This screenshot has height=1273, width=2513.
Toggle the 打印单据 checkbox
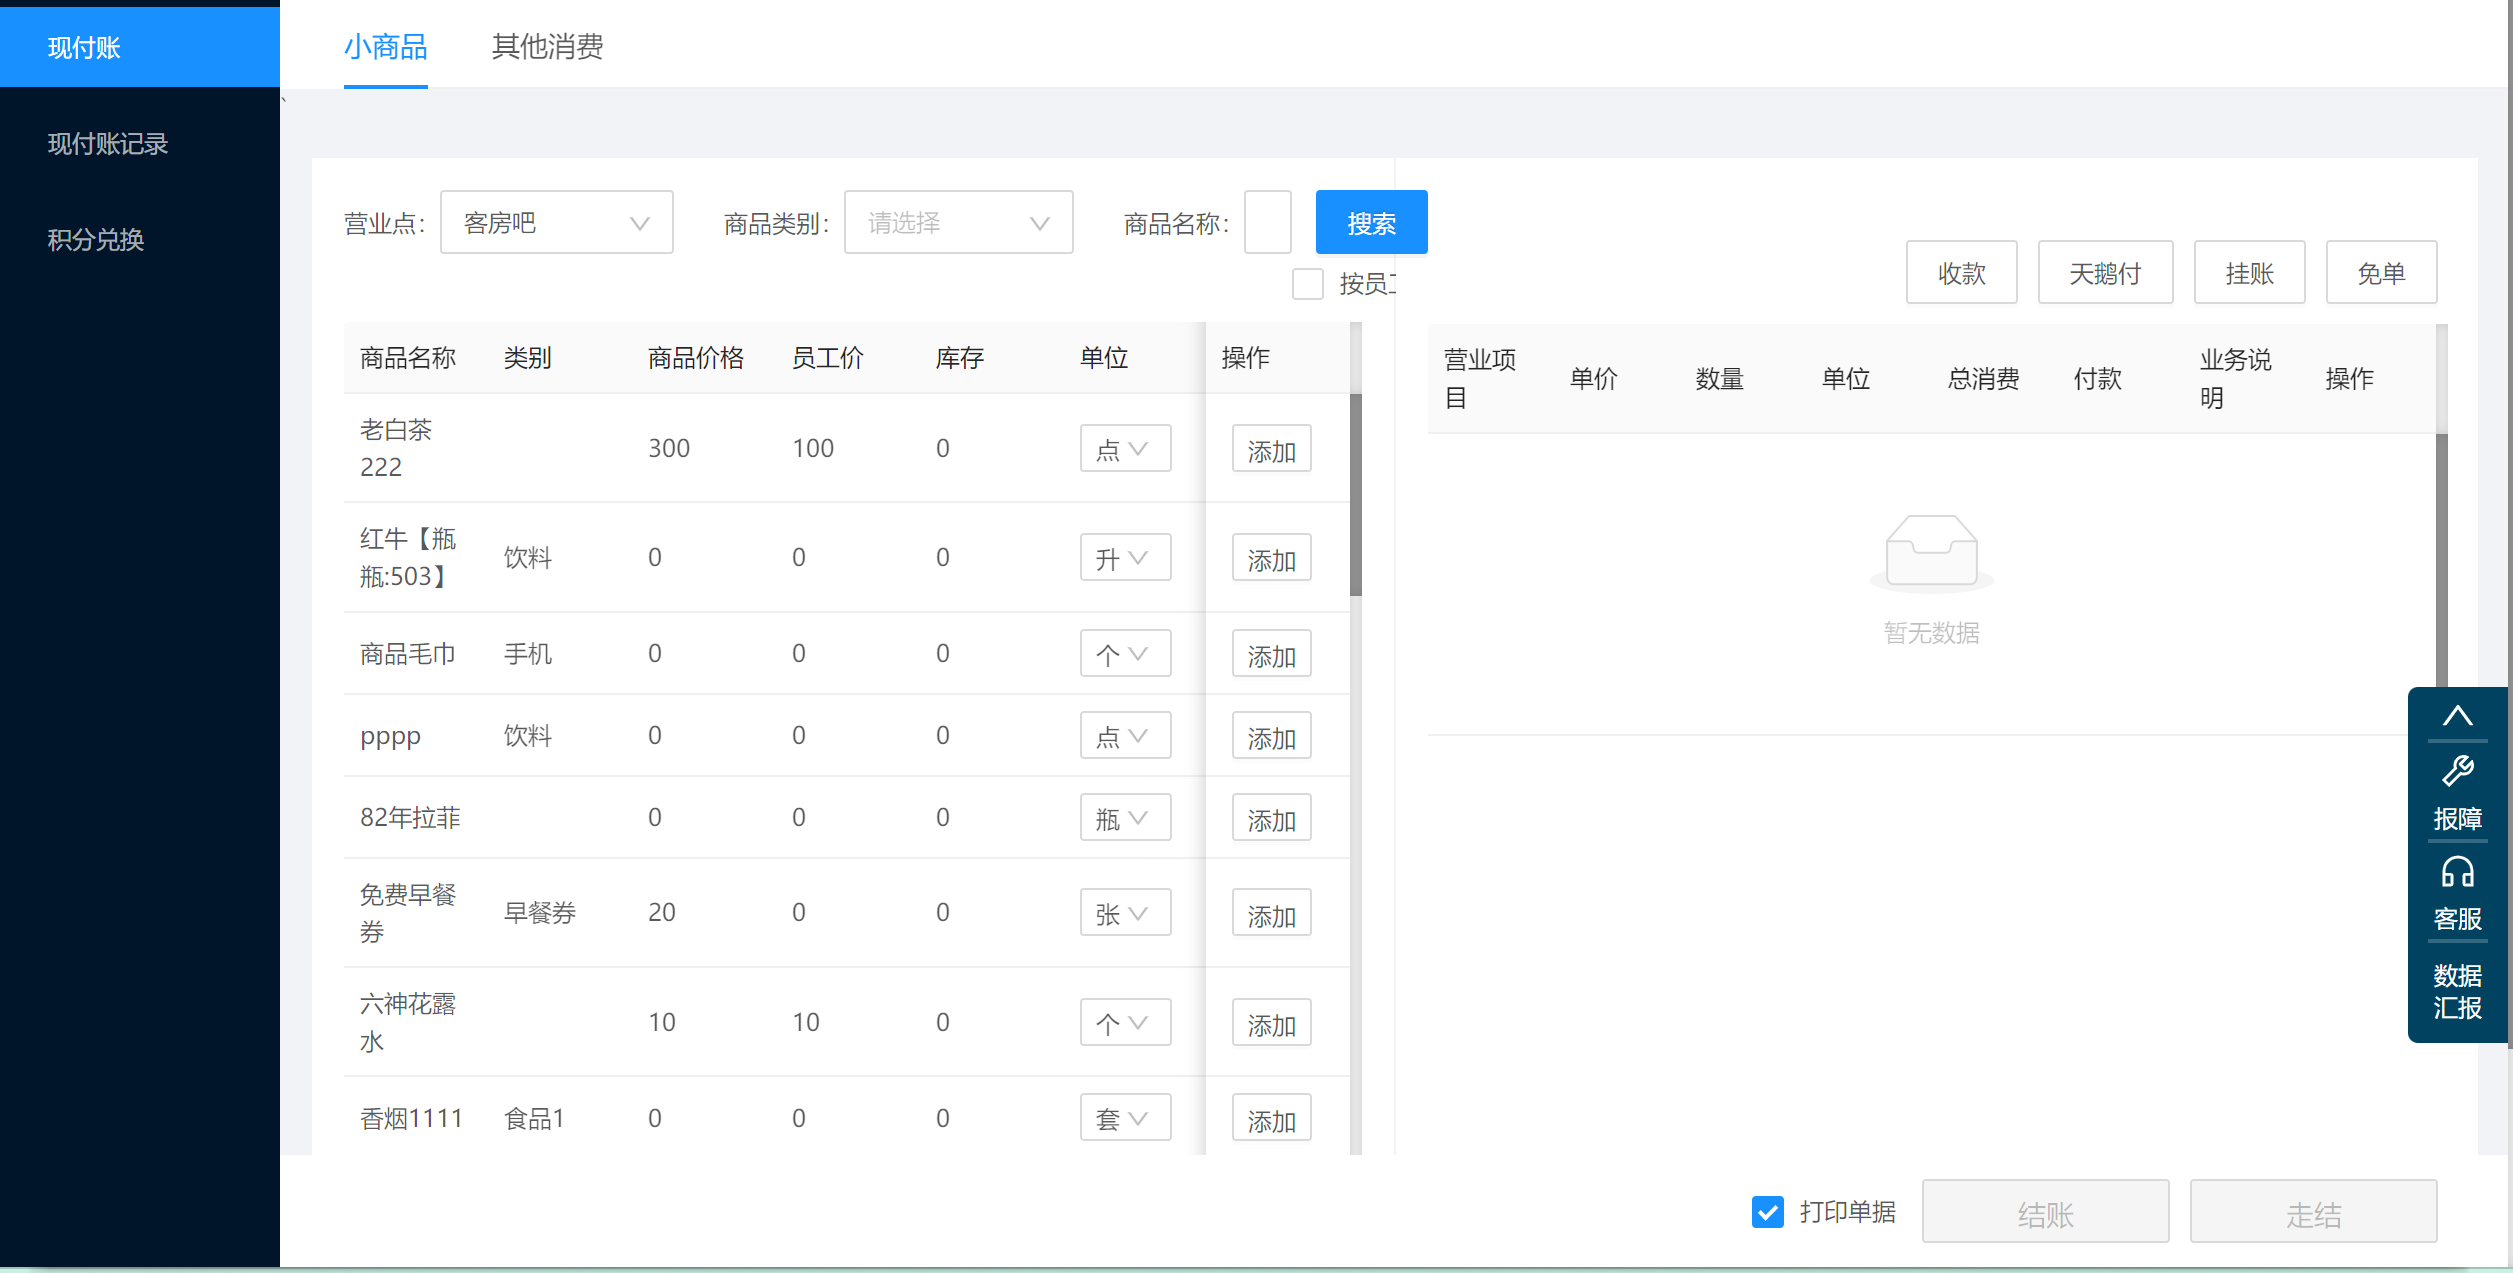click(x=1767, y=1212)
